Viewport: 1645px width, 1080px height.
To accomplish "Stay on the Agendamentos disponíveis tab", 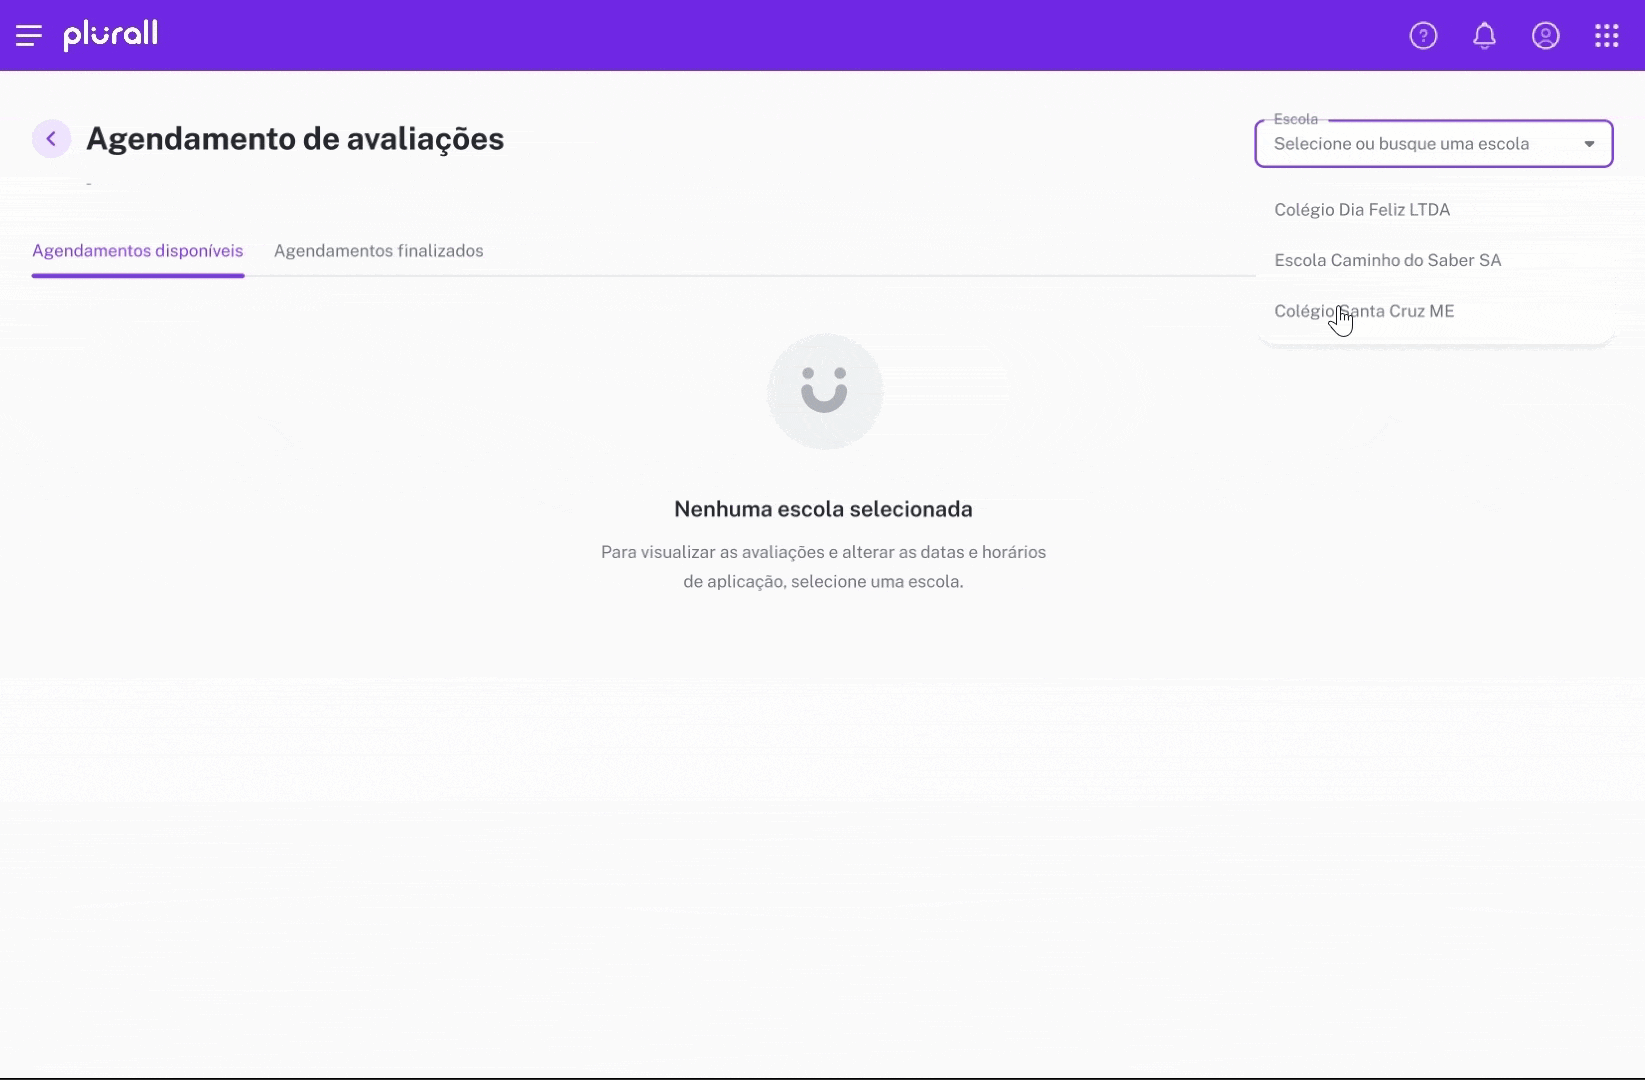I will [x=137, y=251].
